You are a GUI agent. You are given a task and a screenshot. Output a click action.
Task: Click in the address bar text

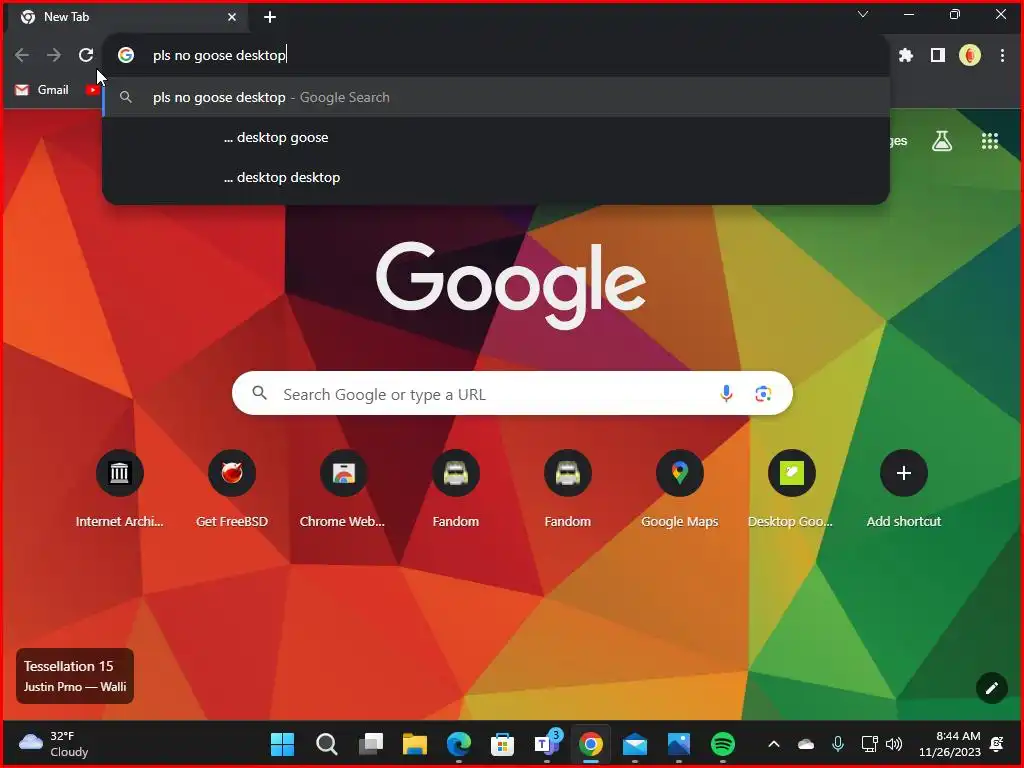219,56
